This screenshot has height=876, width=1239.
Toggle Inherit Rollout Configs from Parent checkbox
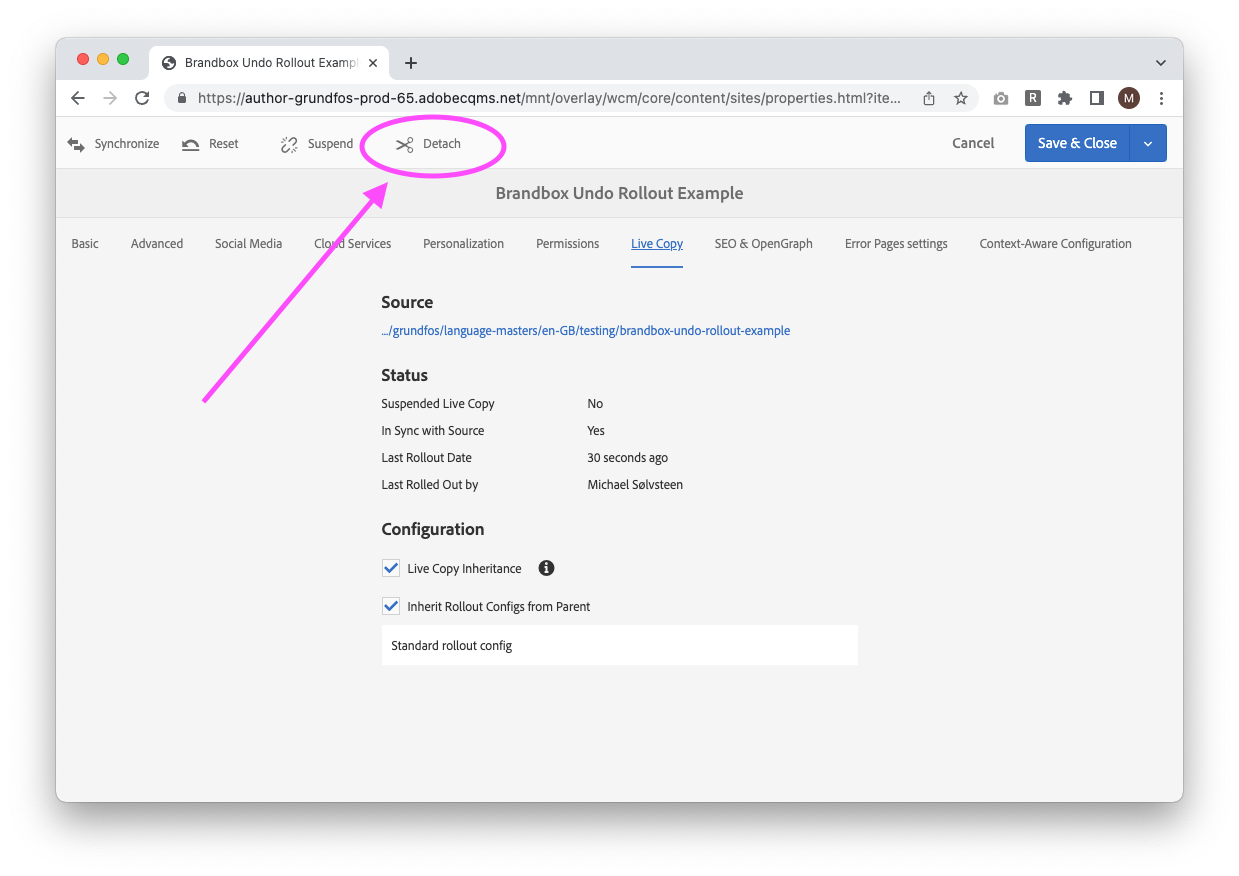pos(391,606)
